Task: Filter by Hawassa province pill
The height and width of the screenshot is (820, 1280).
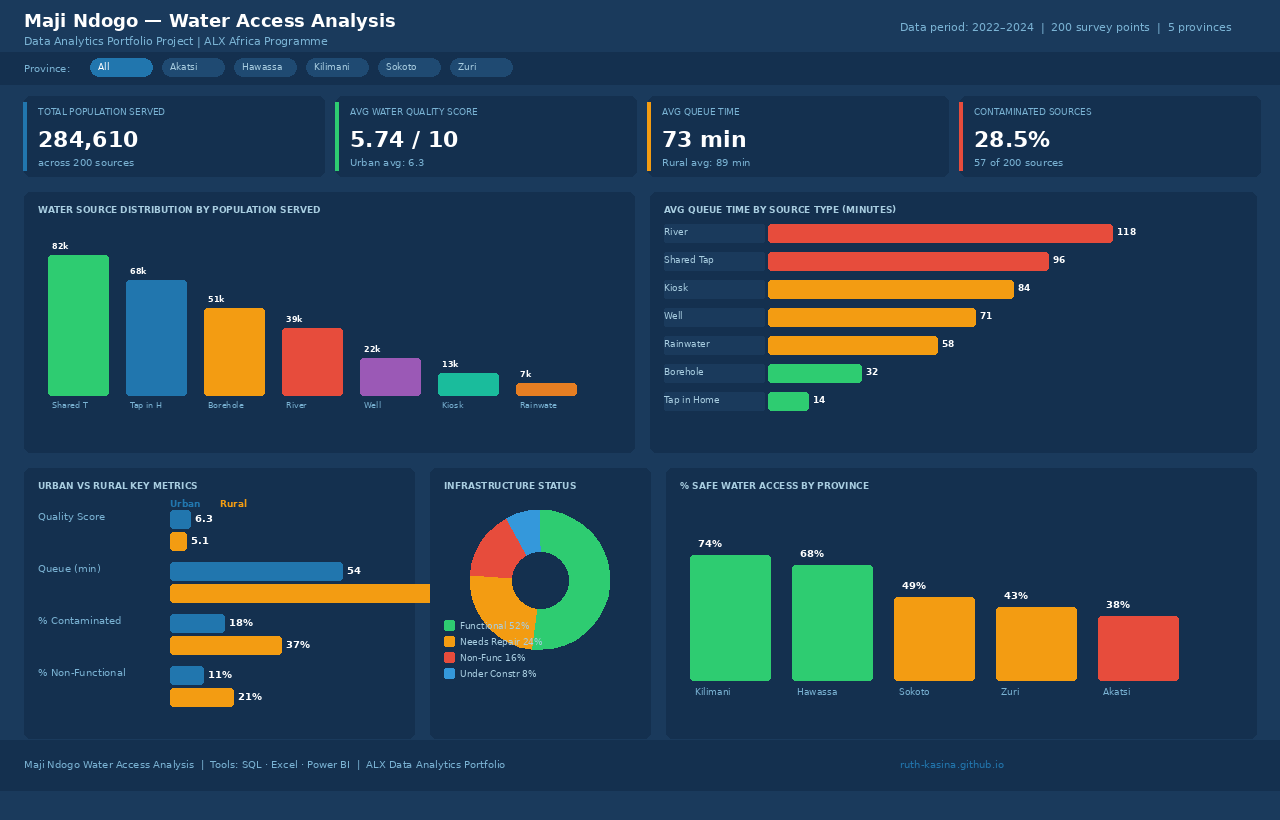Action: click(265, 67)
